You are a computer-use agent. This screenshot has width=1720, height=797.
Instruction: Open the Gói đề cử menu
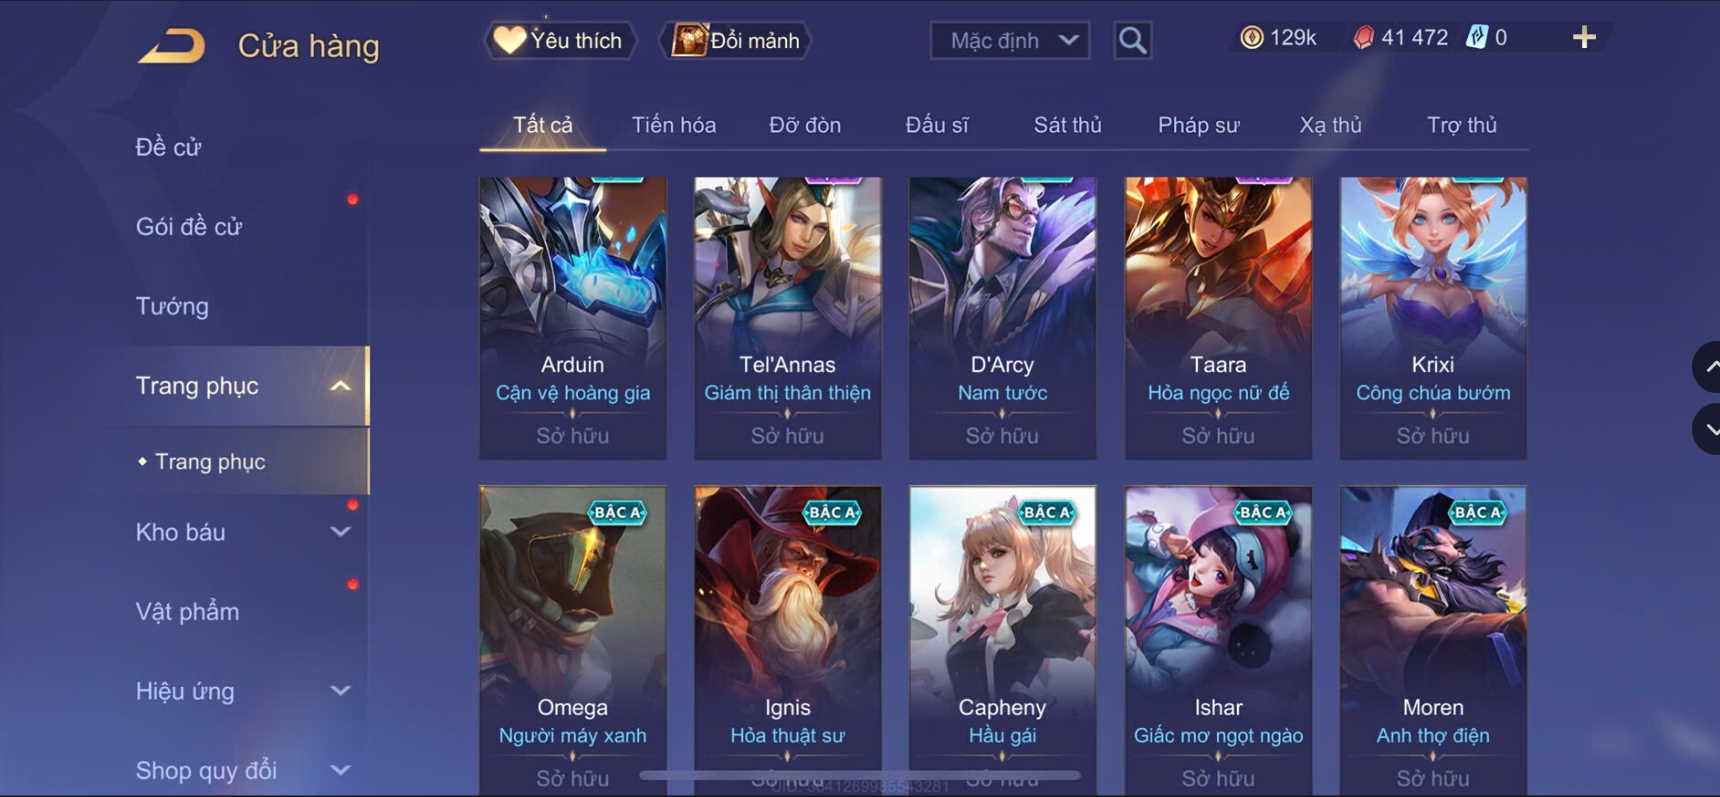coord(189,227)
